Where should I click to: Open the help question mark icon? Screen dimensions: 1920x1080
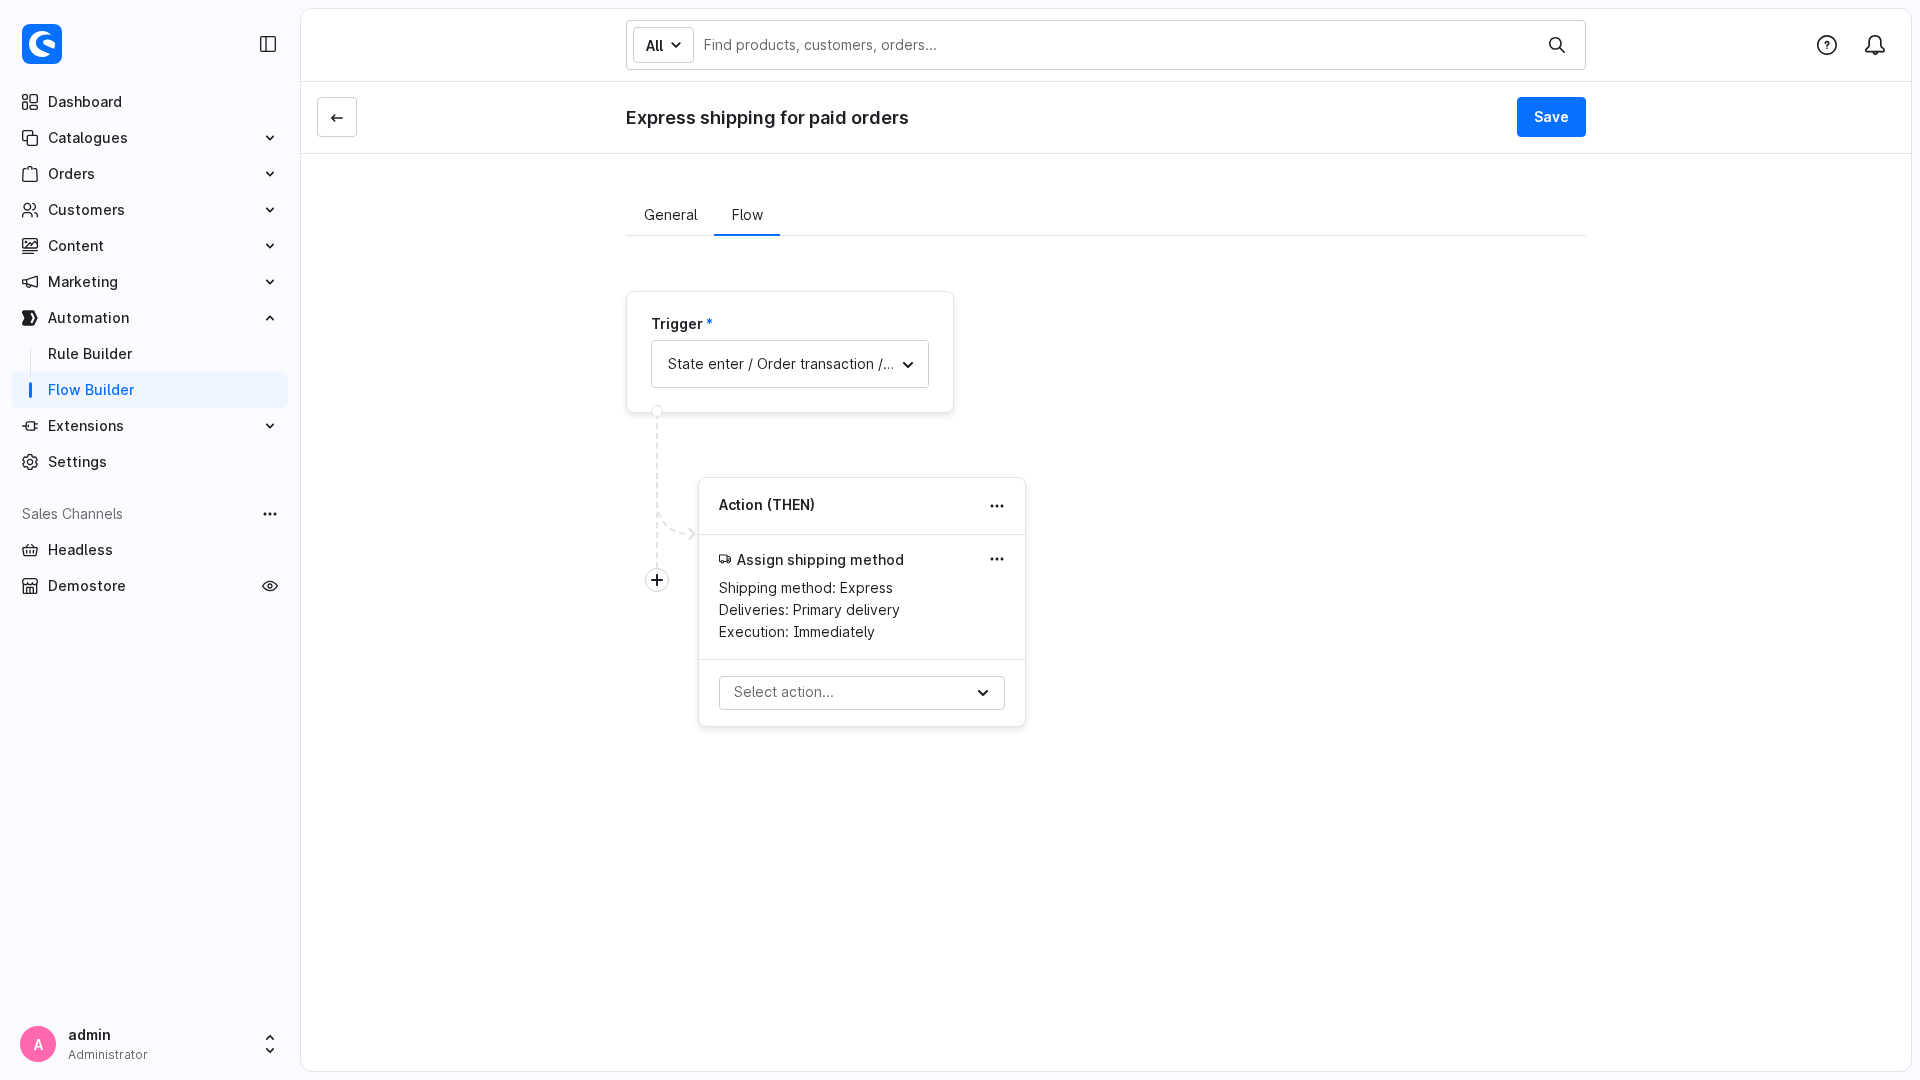pyautogui.click(x=1827, y=45)
